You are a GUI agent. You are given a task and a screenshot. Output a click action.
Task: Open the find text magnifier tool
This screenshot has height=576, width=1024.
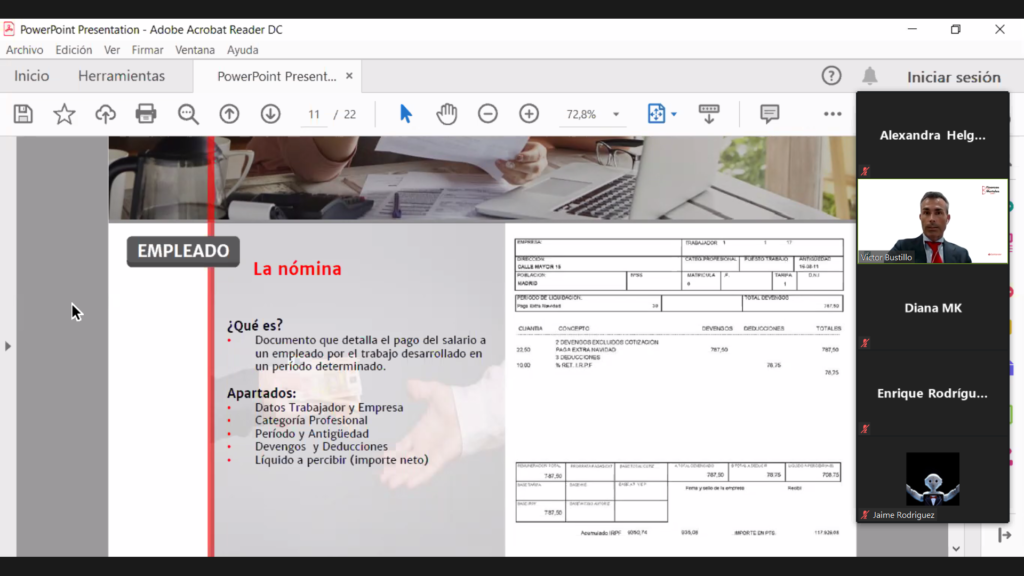click(x=188, y=114)
